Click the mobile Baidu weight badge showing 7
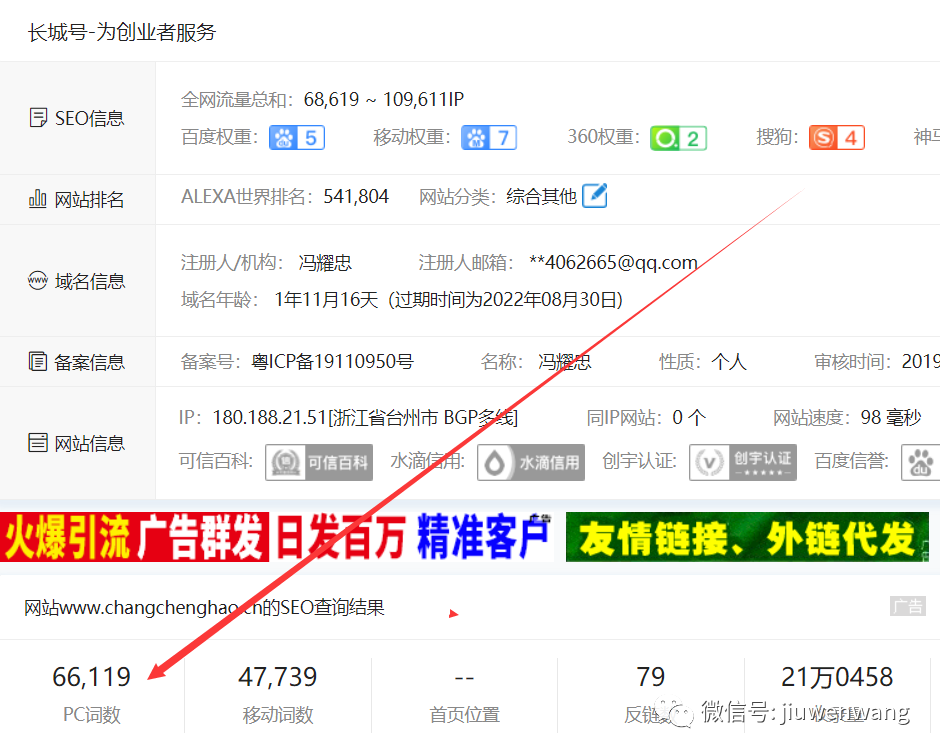Viewport: 940px width, 755px height. coord(489,137)
